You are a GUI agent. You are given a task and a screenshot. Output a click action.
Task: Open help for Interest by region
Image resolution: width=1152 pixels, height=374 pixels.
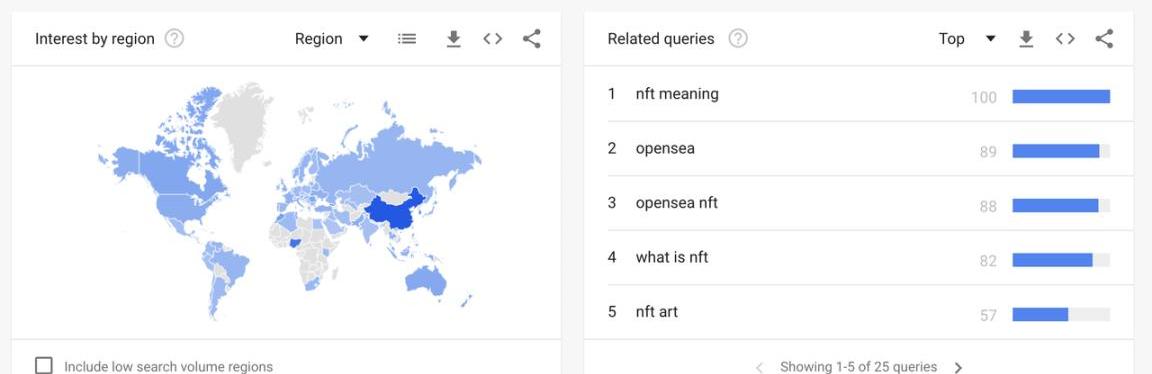click(174, 39)
